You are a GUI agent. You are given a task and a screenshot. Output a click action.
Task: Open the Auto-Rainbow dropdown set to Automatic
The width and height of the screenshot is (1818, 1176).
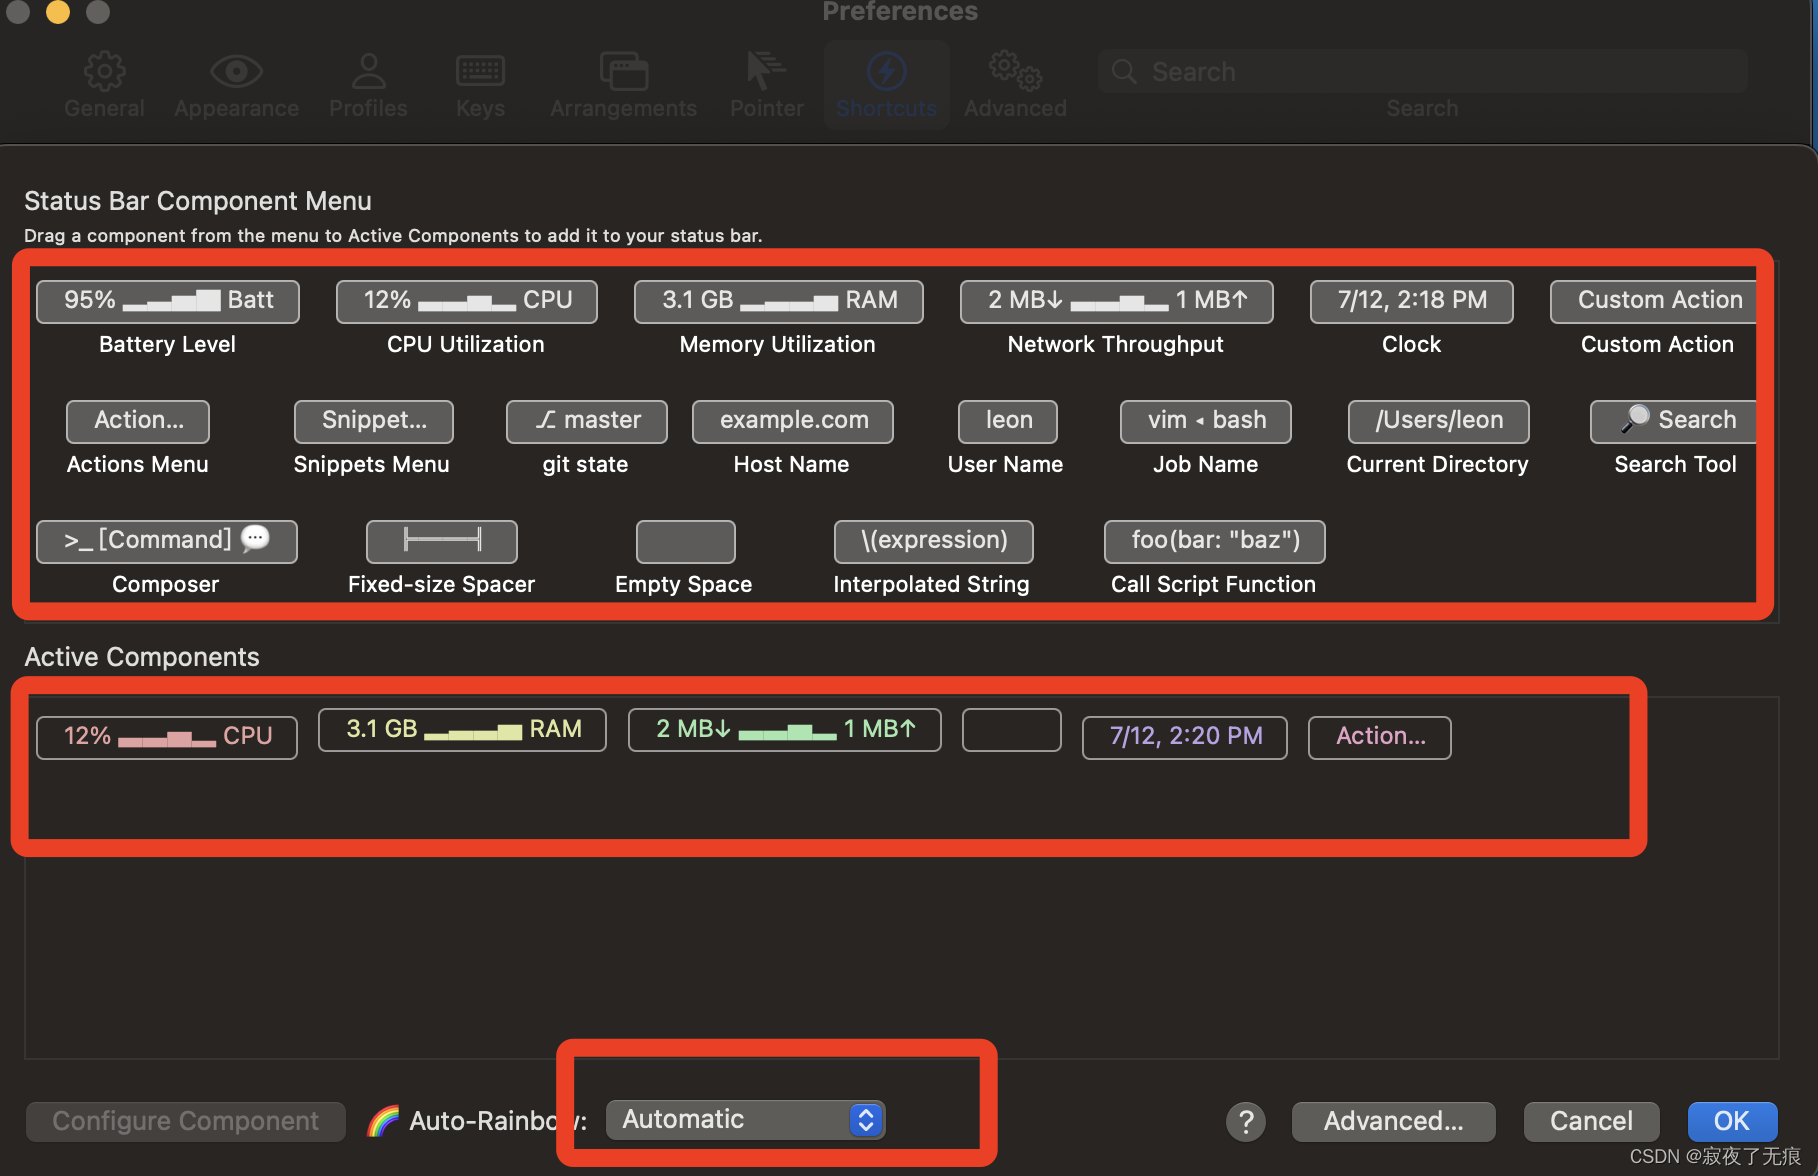(x=745, y=1119)
